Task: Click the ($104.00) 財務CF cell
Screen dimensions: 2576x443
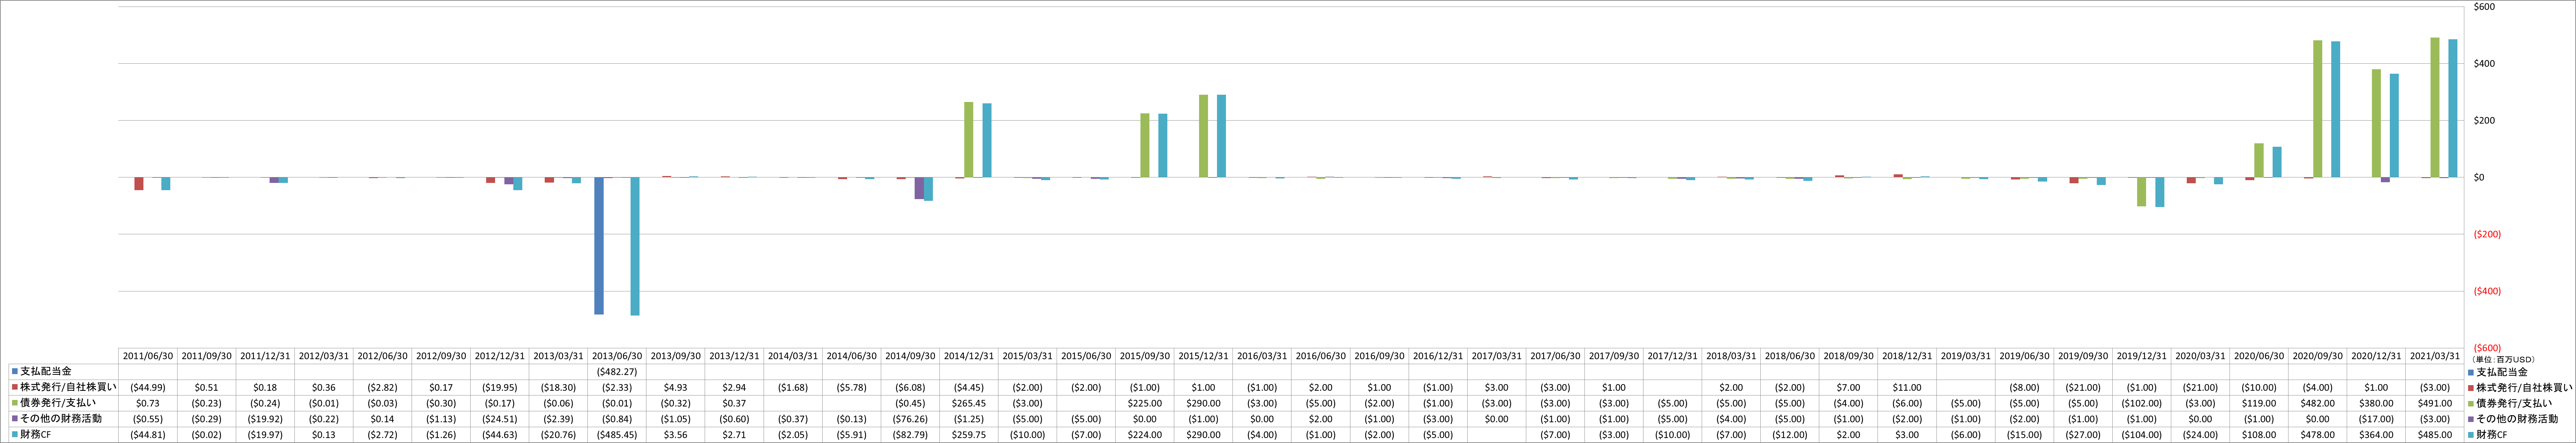Action: 2142,435
